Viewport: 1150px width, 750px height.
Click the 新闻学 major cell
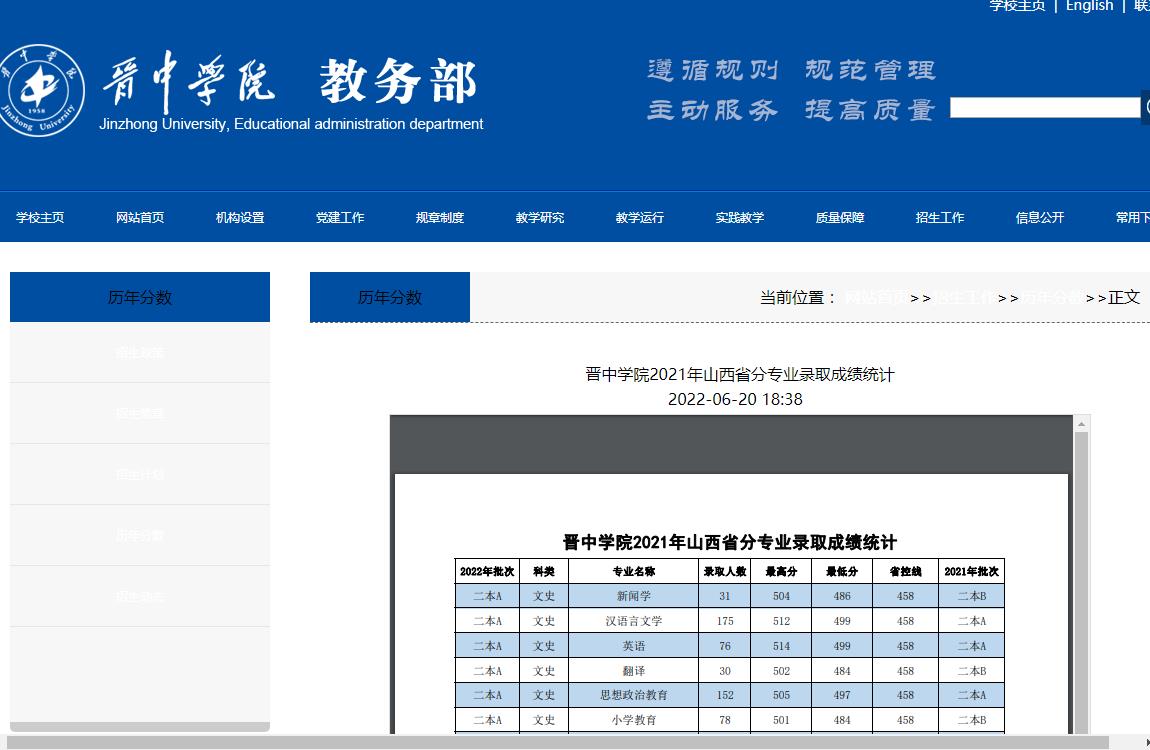pos(634,596)
